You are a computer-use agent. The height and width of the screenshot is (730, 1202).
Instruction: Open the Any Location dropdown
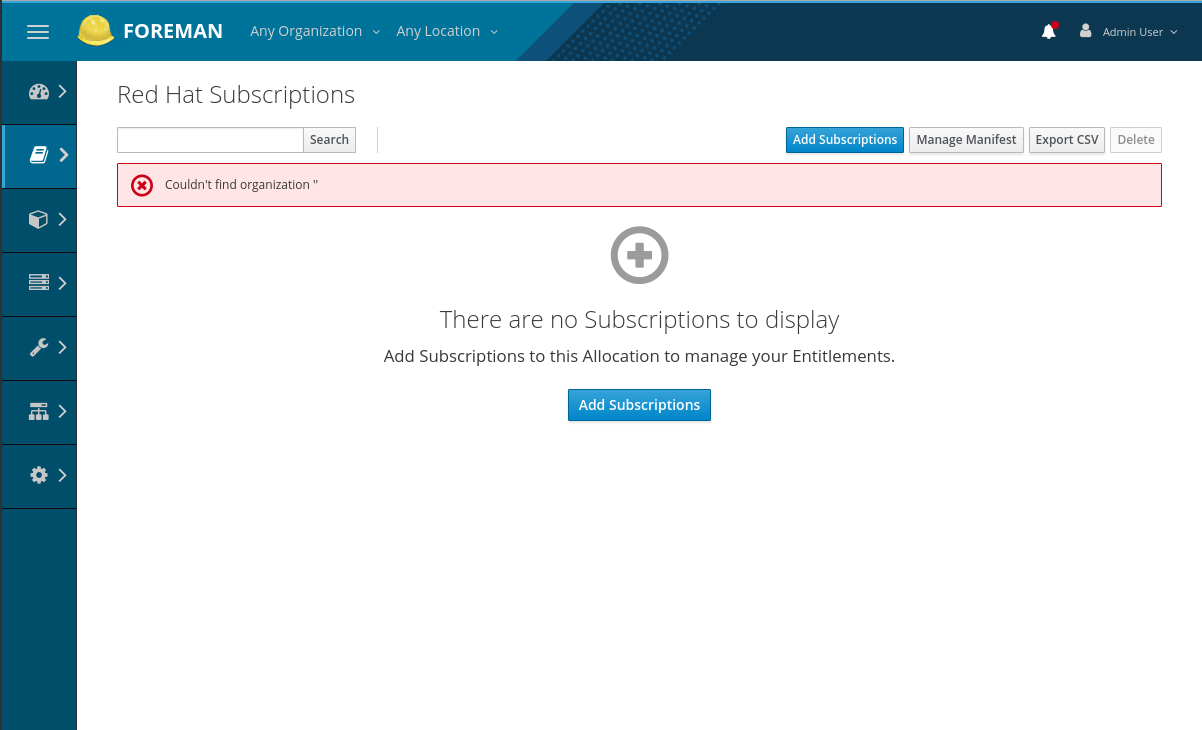click(x=447, y=31)
